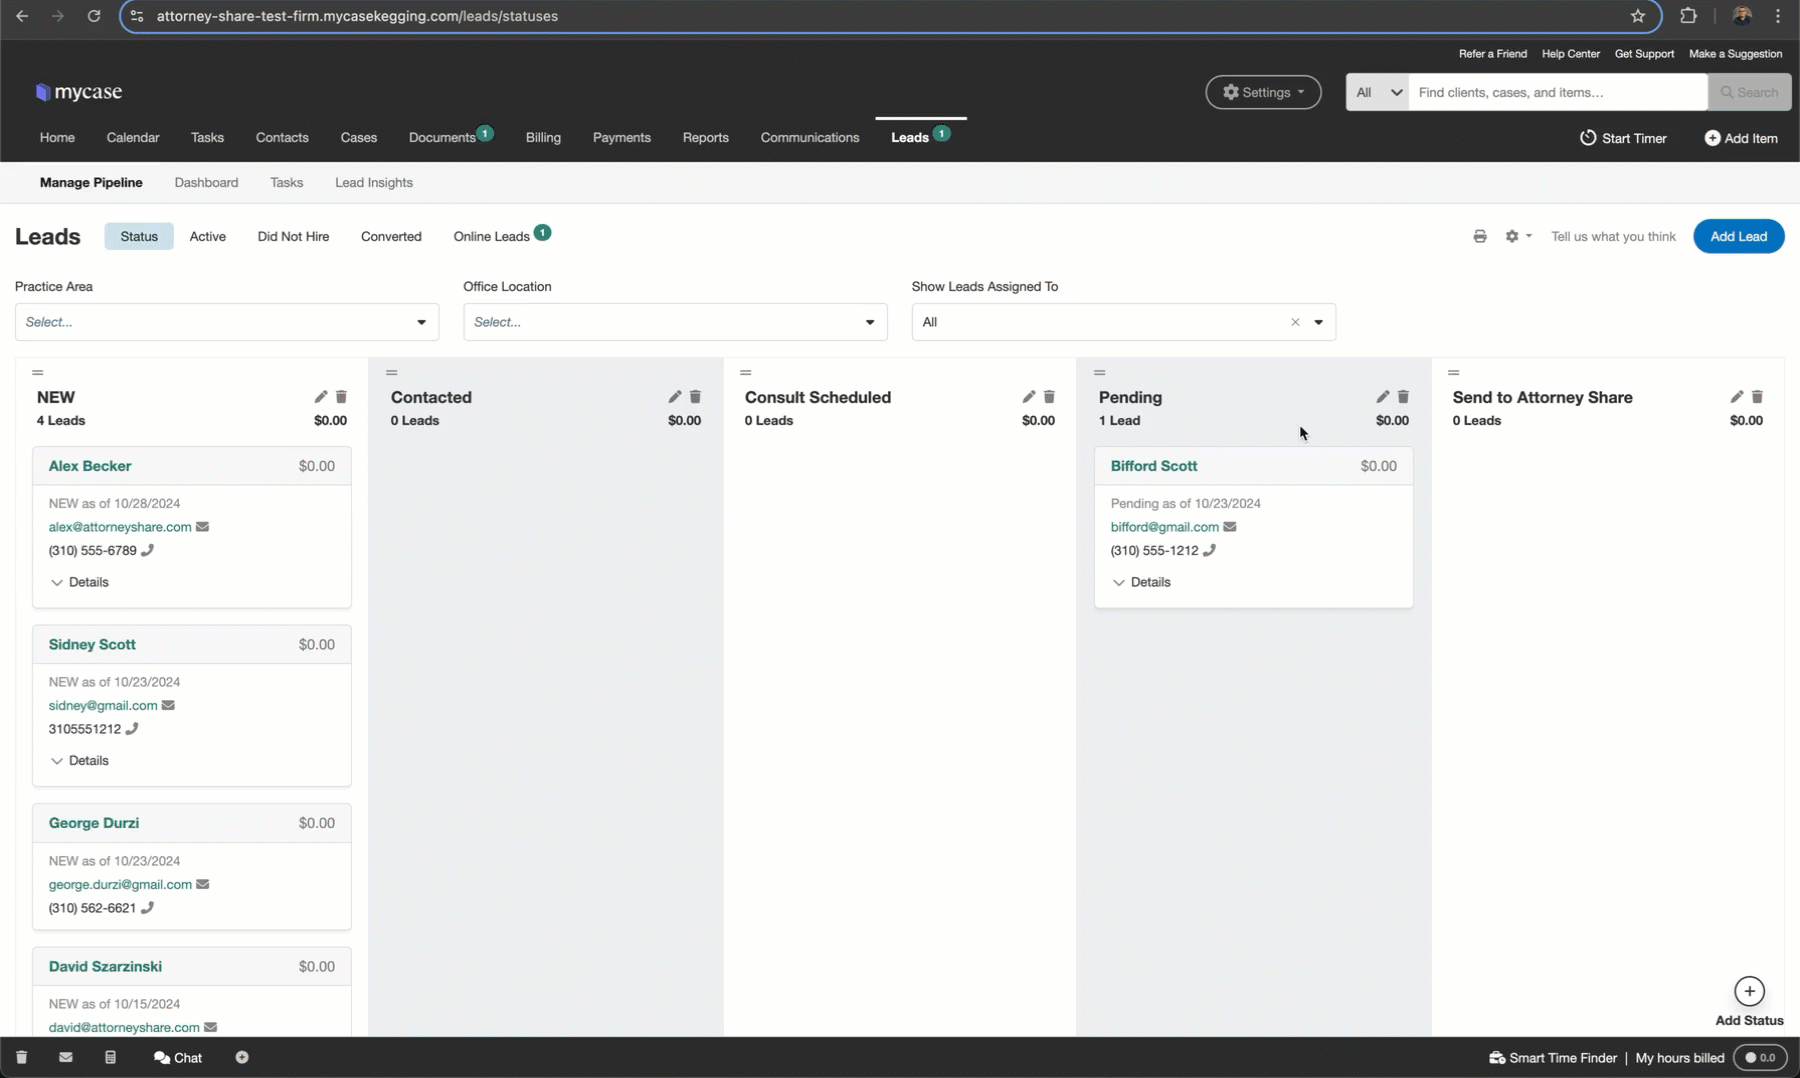Click edit pencil on Send to Attorney Share
1800x1078 pixels.
1736,397
